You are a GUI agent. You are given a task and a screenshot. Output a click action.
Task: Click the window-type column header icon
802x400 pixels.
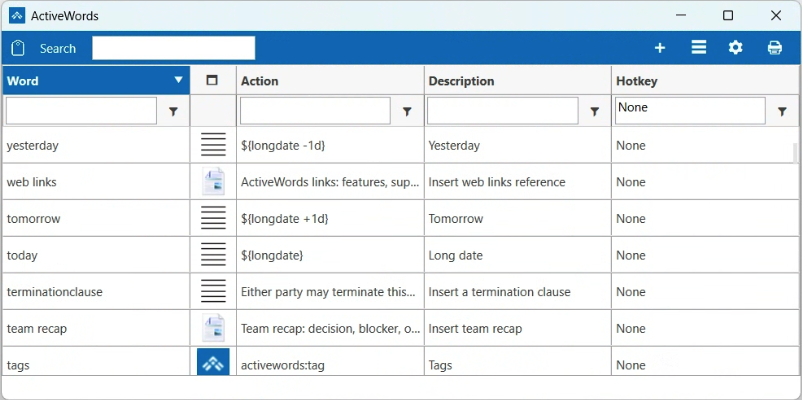click(x=212, y=80)
